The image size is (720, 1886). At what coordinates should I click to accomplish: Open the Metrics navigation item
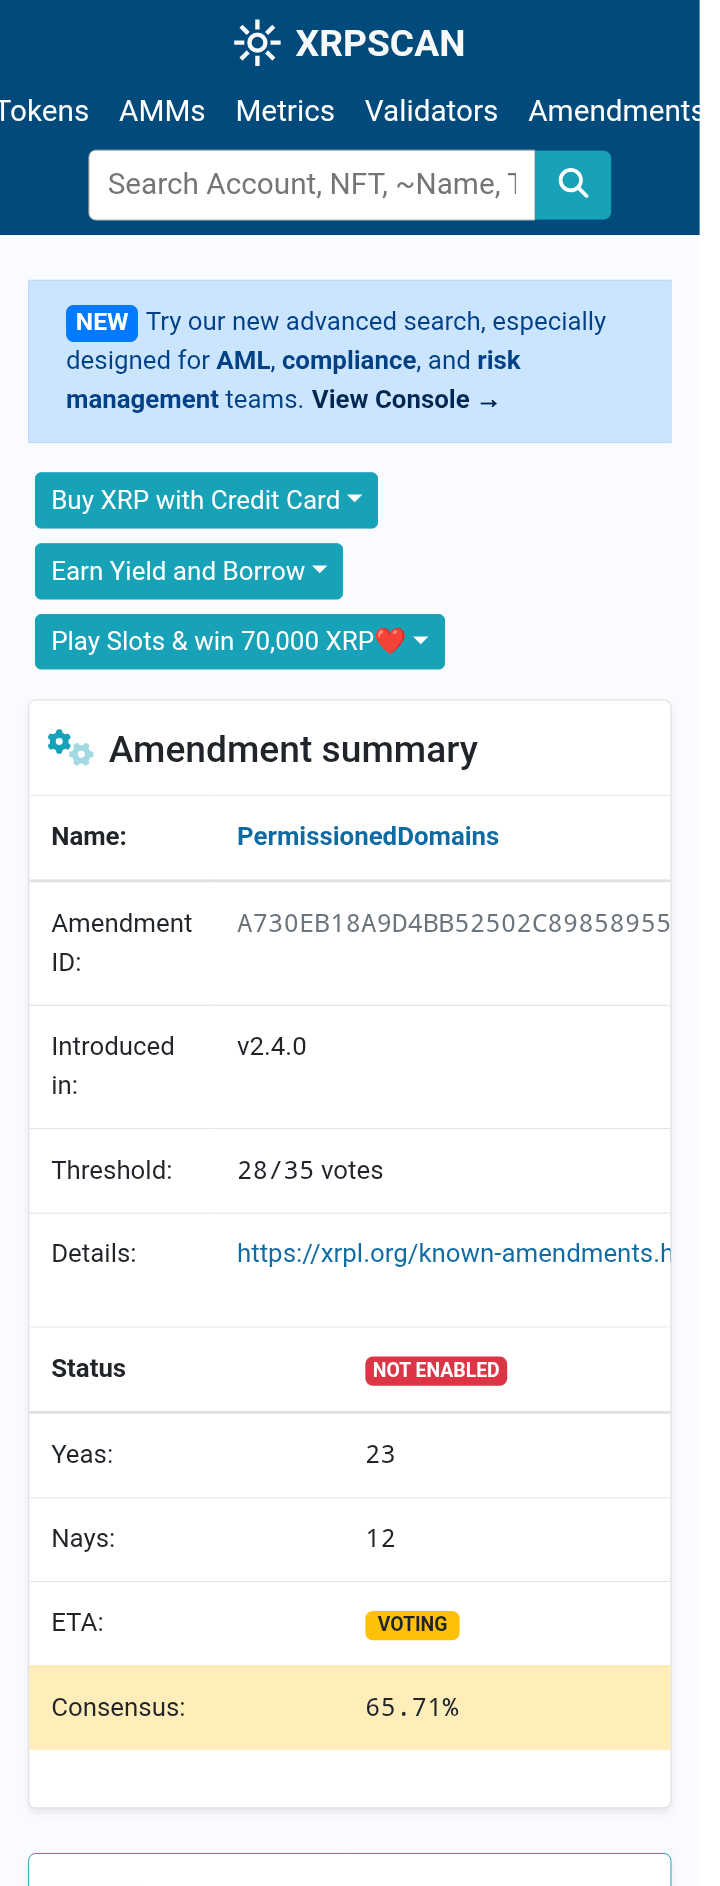click(x=285, y=111)
